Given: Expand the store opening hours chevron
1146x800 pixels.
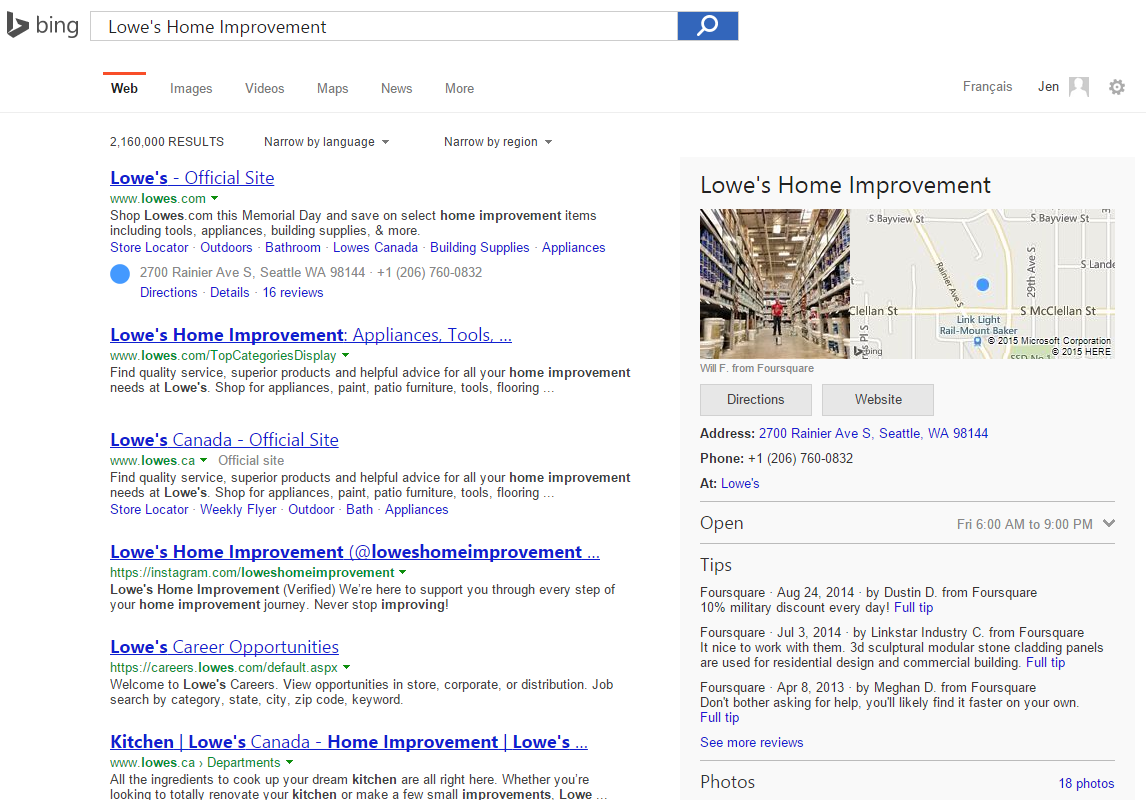Looking at the screenshot, I should [x=1108, y=523].
